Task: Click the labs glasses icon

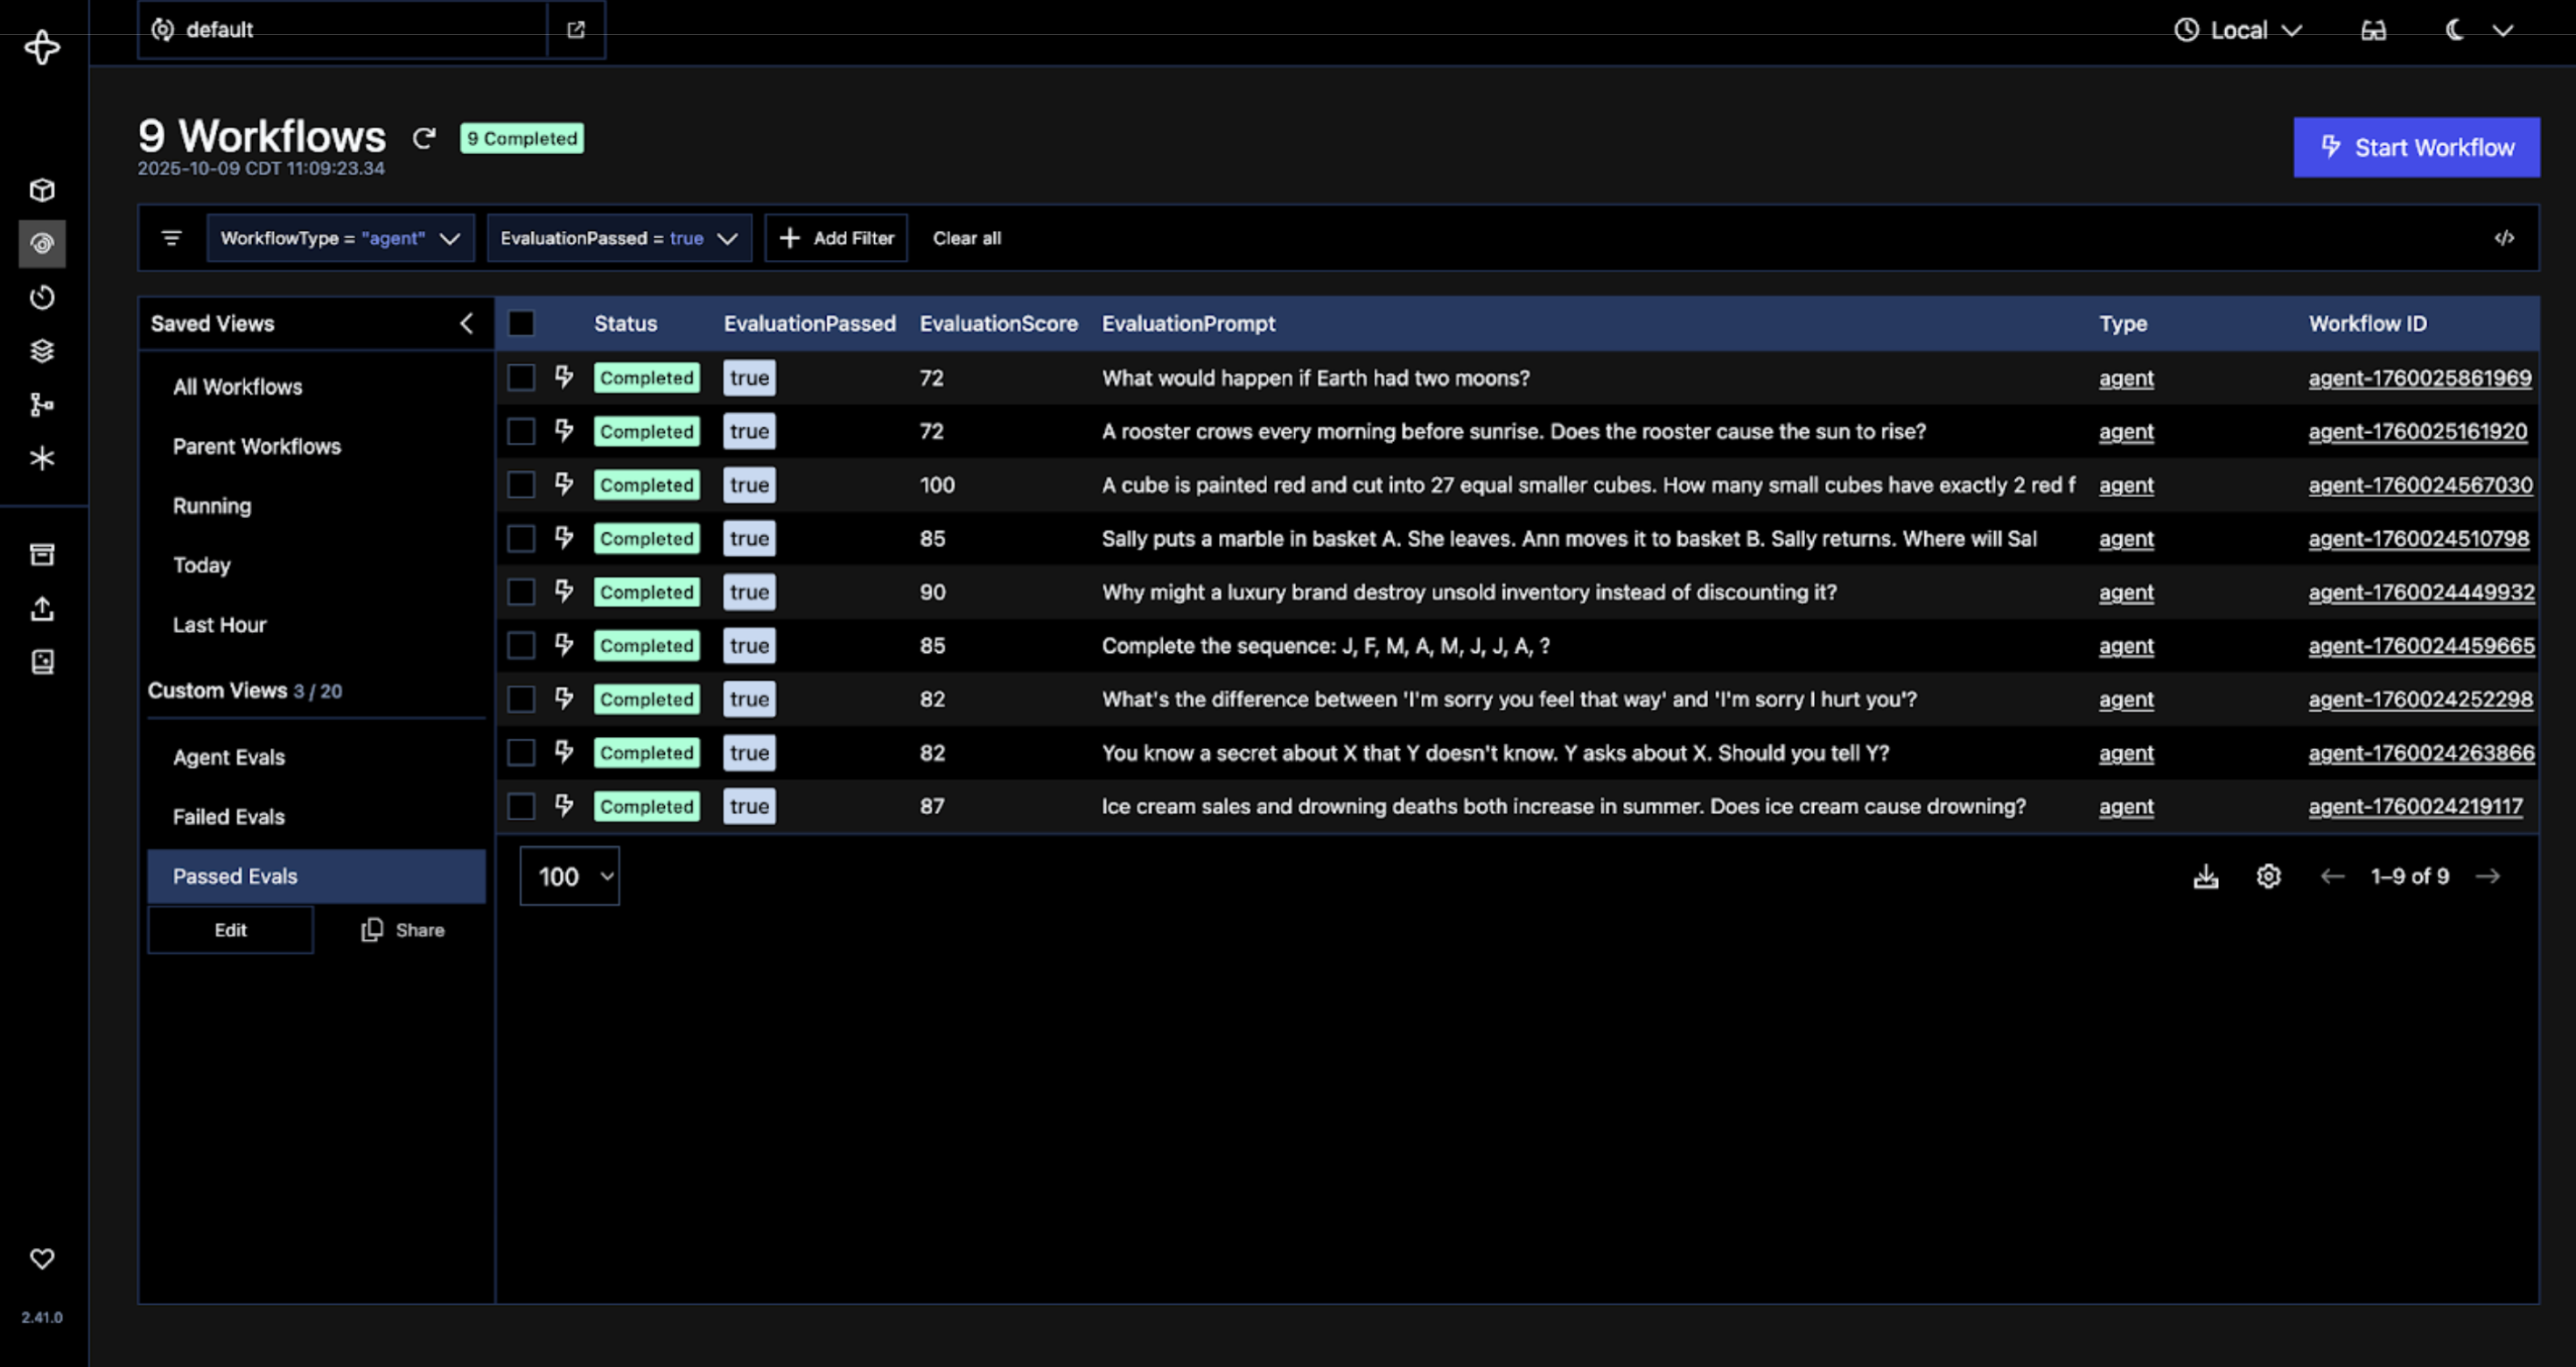Action: tap(2373, 30)
